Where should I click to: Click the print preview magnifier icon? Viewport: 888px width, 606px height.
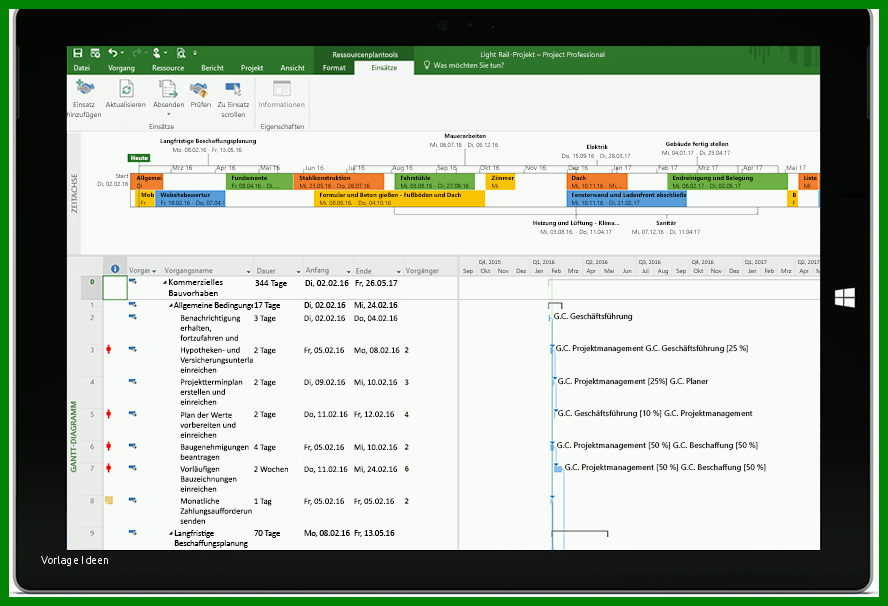[x=181, y=53]
